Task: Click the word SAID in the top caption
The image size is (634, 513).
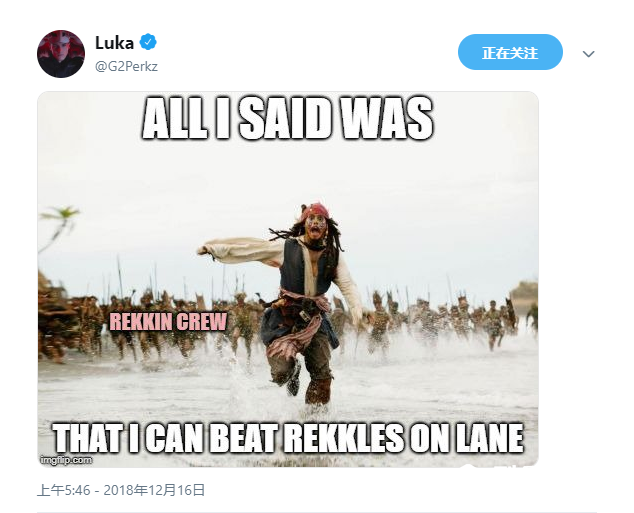Action: click(287, 119)
